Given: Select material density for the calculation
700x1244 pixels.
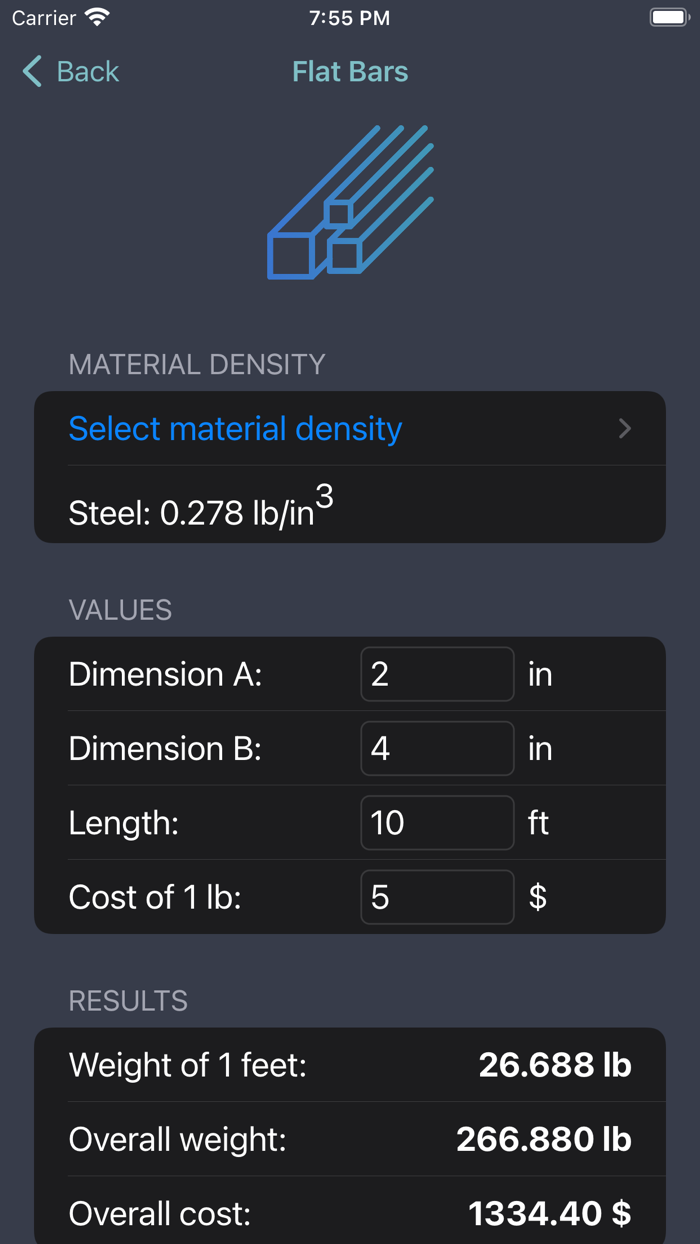Looking at the screenshot, I should pos(234,428).
